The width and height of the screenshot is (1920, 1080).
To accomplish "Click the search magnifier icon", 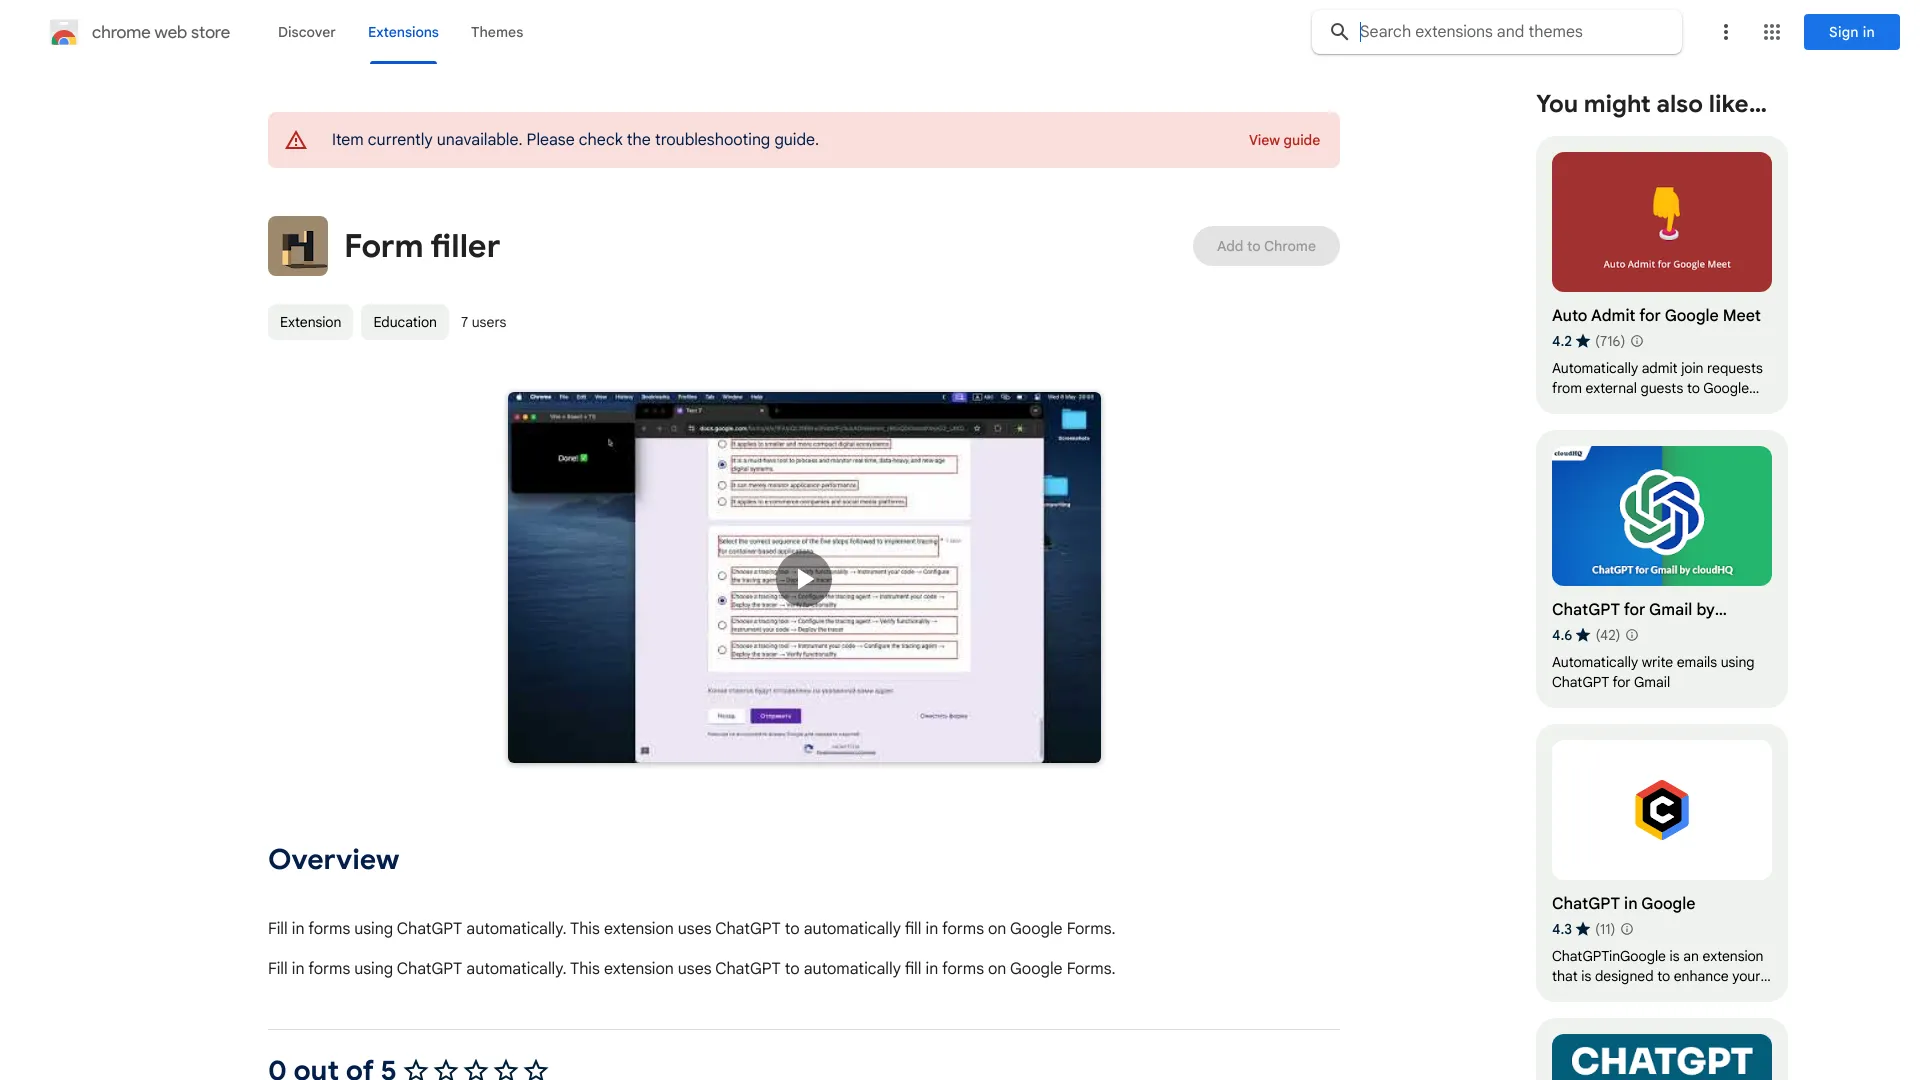I will tap(1339, 32).
